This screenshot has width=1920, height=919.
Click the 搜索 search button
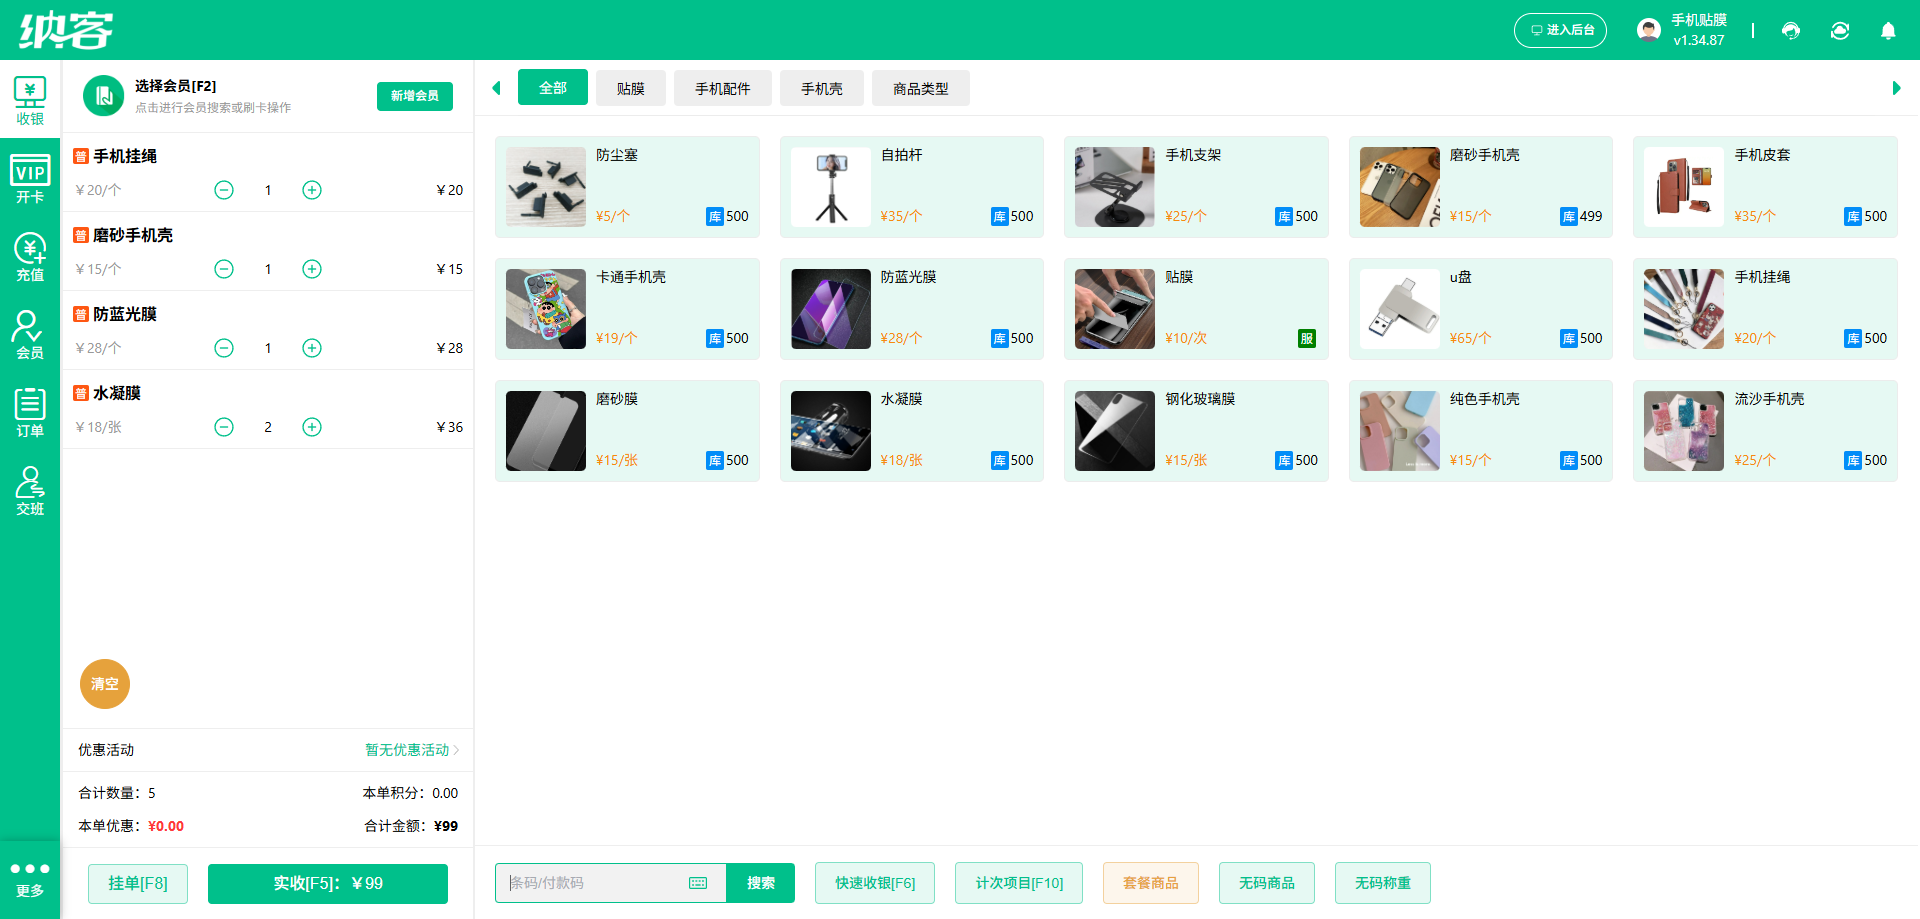[x=761, y=883]
